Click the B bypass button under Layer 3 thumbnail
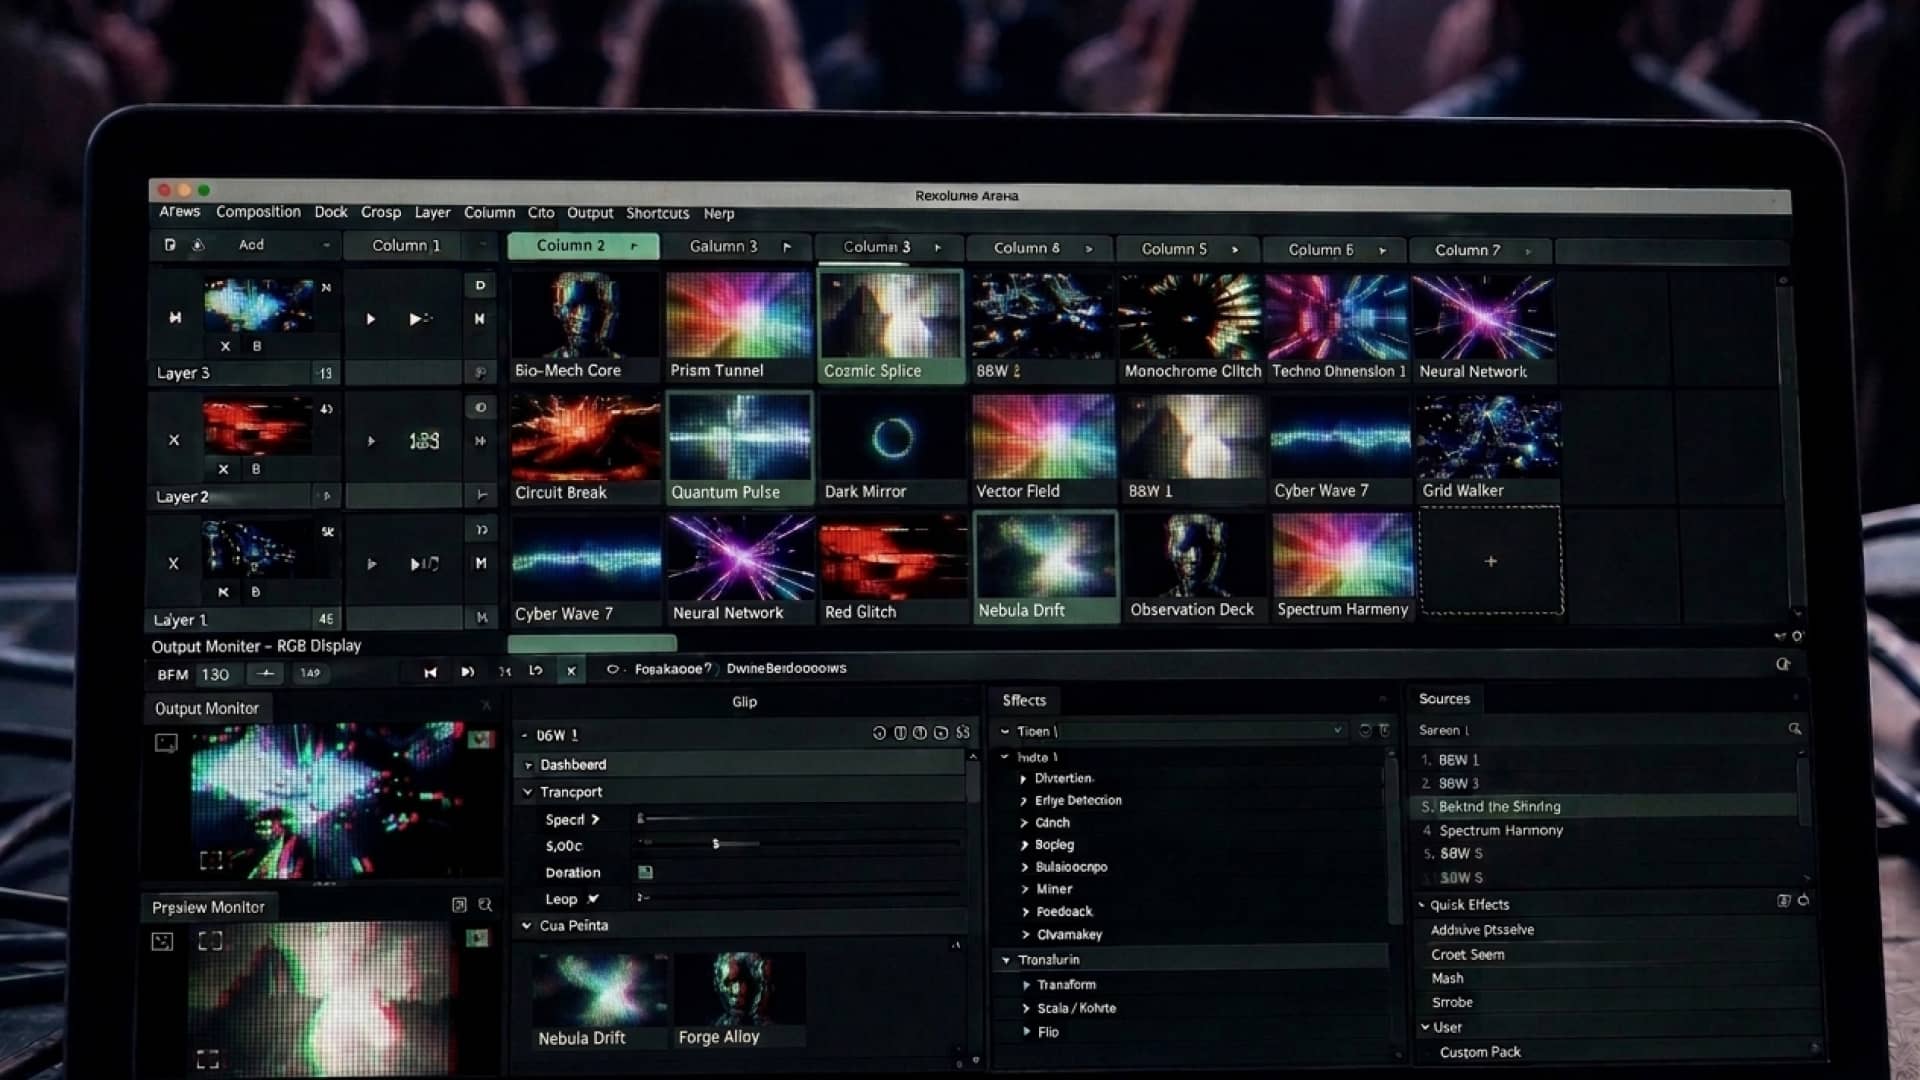 (x=257, y=346)
